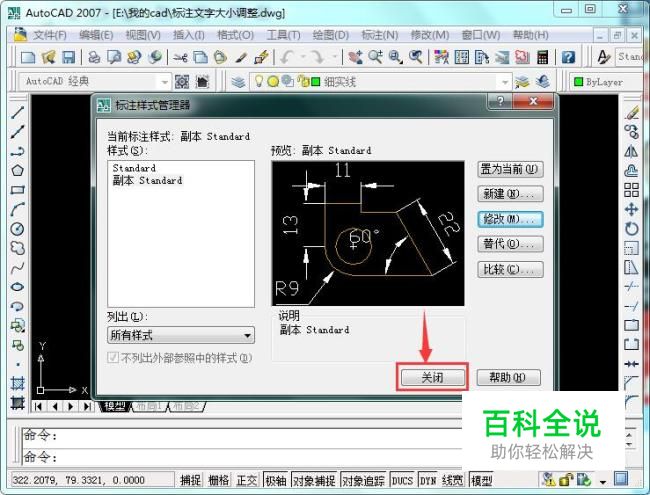Image resolution: width=650 pixels, height=495 pixels.
Task: Select the Revision Cloud tool
Action: tap(17, 248)
